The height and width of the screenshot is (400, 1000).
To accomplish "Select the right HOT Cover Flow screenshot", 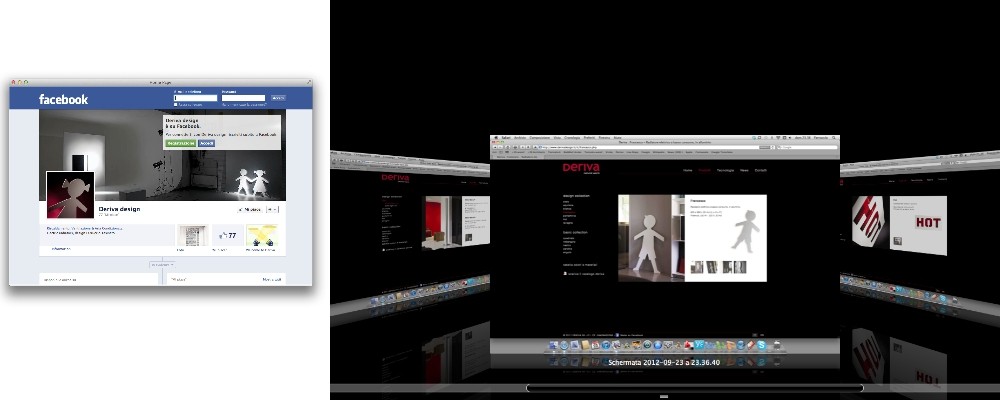I will coord(920,233).
